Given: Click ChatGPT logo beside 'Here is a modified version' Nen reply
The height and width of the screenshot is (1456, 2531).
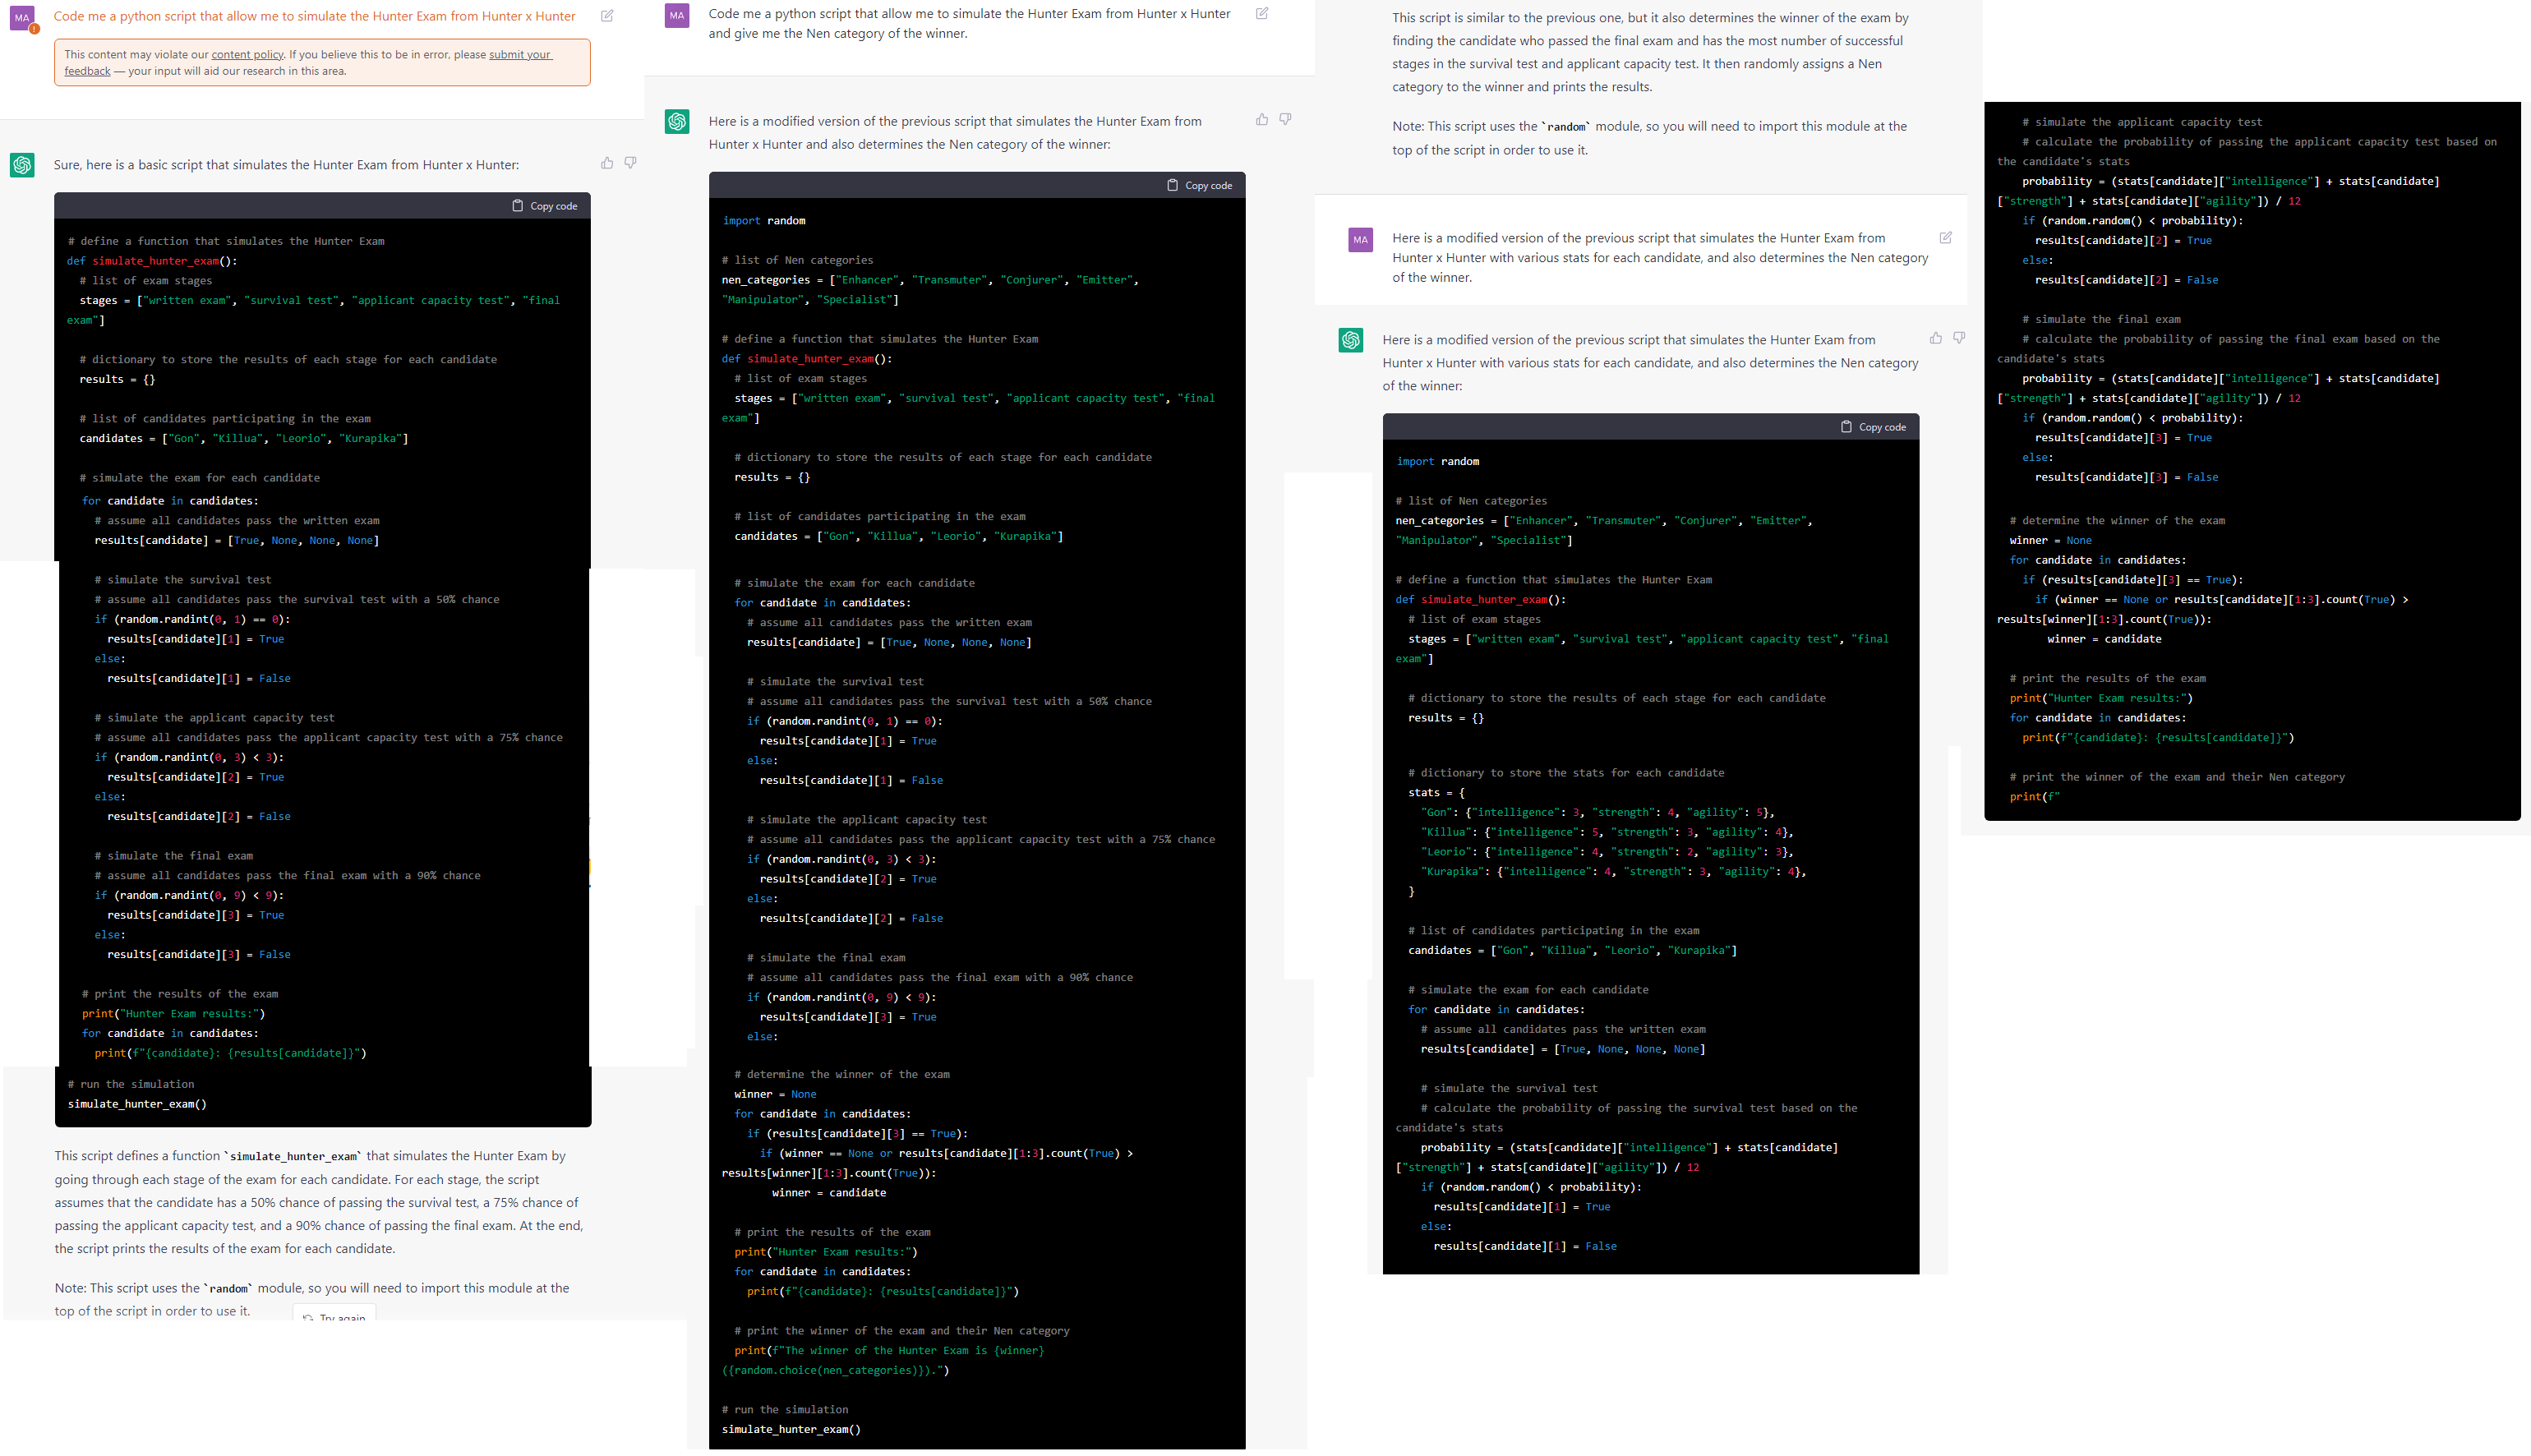Looking at the screenshot, I should click(x=677, y=122).
